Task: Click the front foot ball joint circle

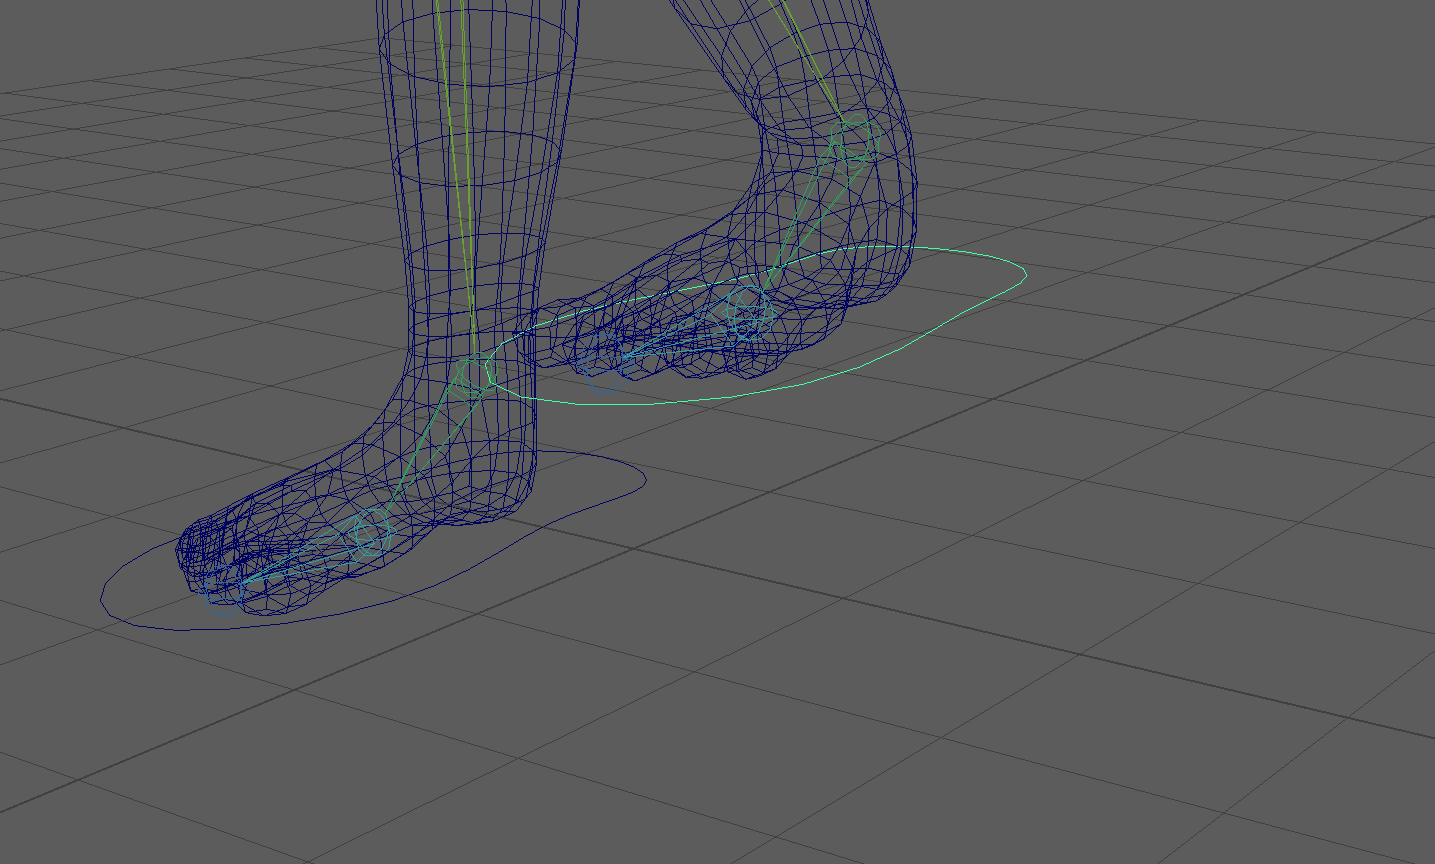Action: pos(370,530)
